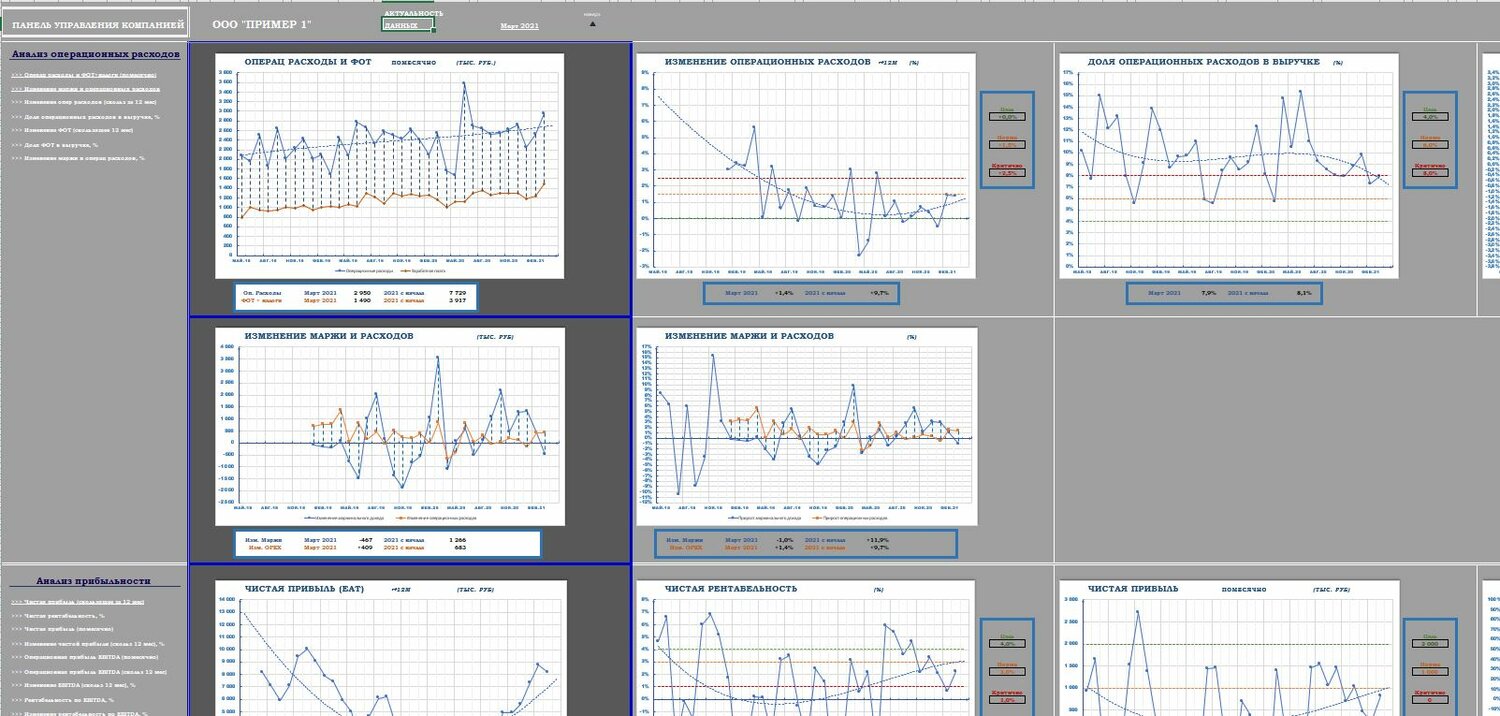Open link «Рентабельность по EBITDA, %»

[62, 699]
